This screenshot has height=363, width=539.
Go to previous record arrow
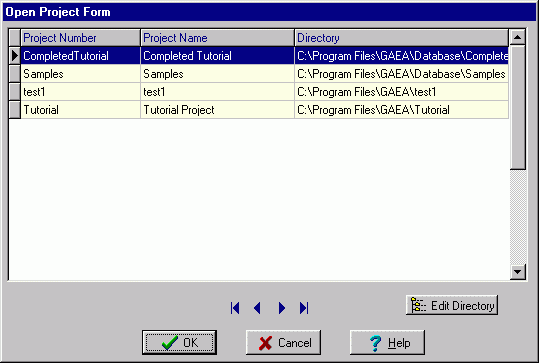(x=257, y=308)
